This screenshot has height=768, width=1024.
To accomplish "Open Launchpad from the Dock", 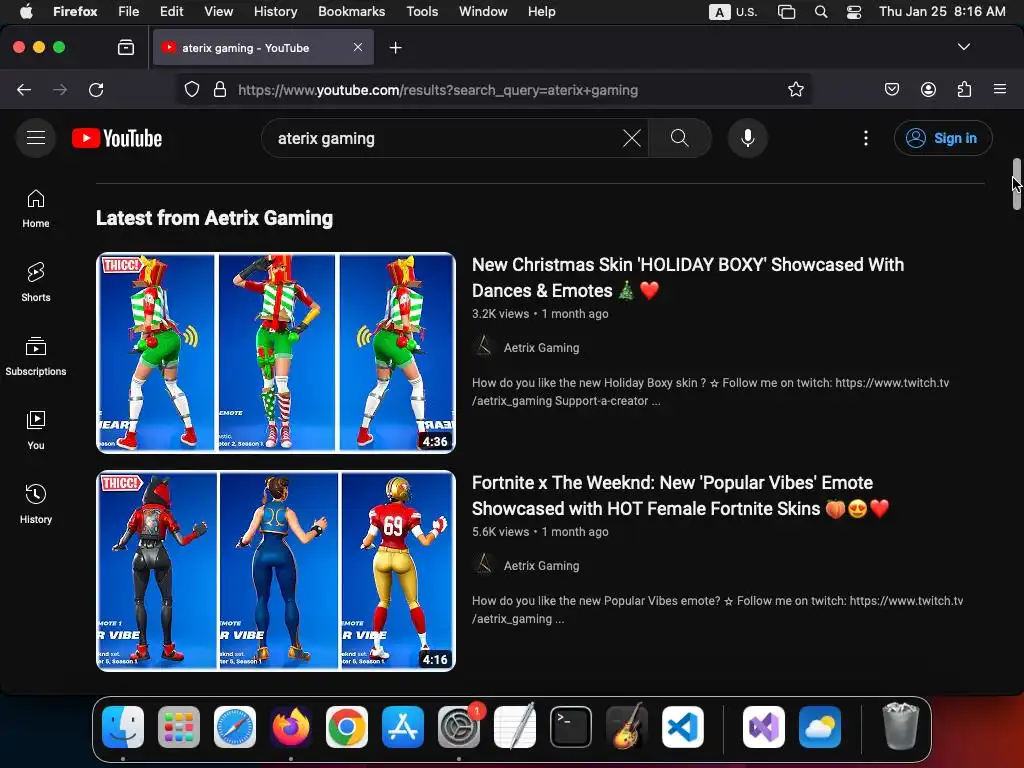I will (179, 727).
